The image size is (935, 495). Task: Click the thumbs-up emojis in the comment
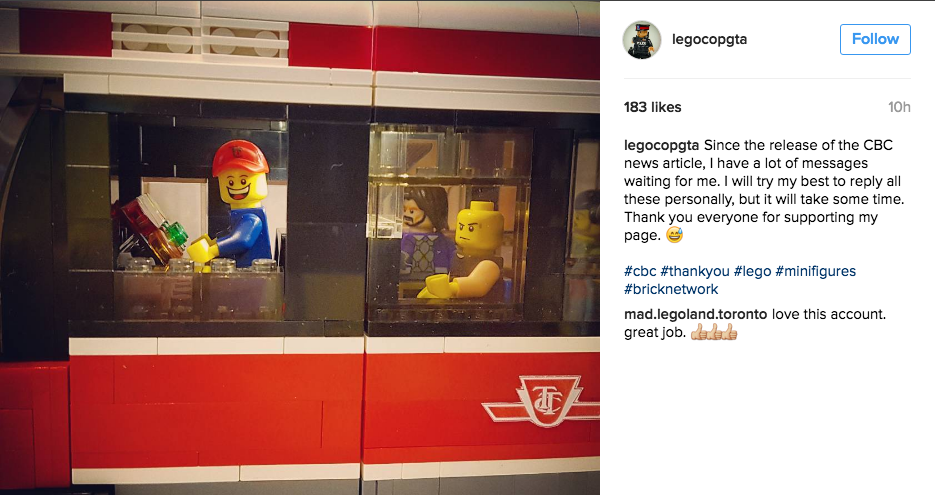[714, 333]
